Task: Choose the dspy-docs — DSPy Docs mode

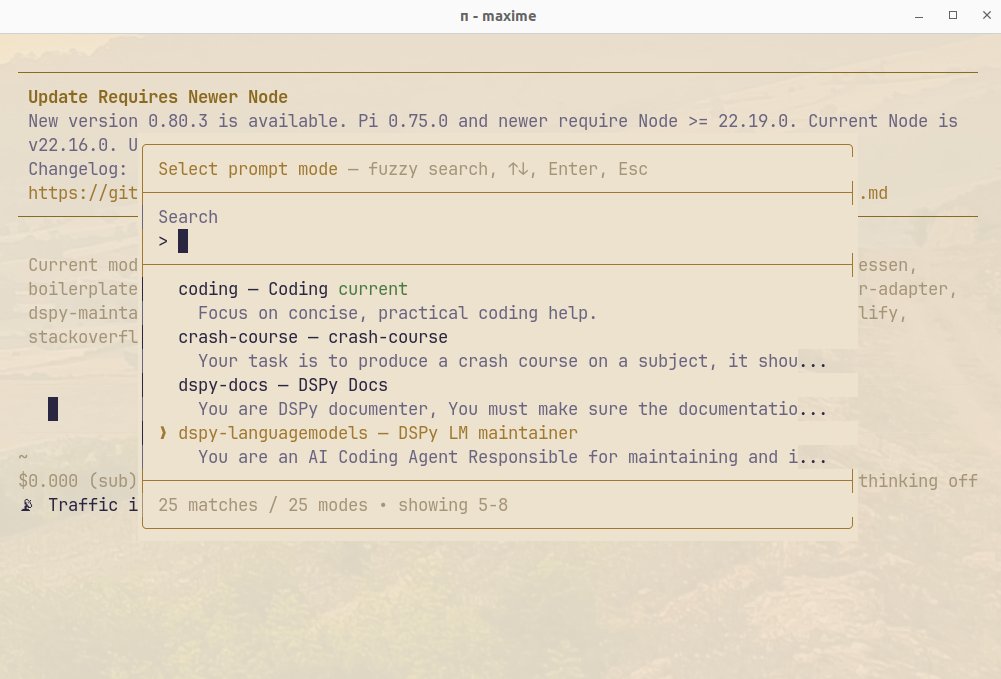Action: coord(283,385)
